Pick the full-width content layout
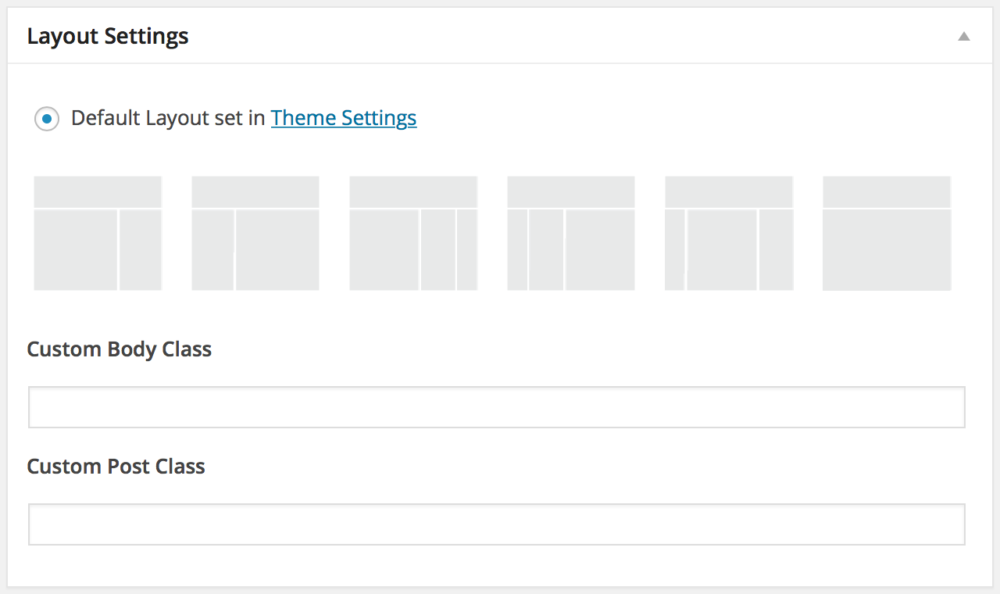The width and height of the screenshot is (1000, 594). [x=886, y=233]
